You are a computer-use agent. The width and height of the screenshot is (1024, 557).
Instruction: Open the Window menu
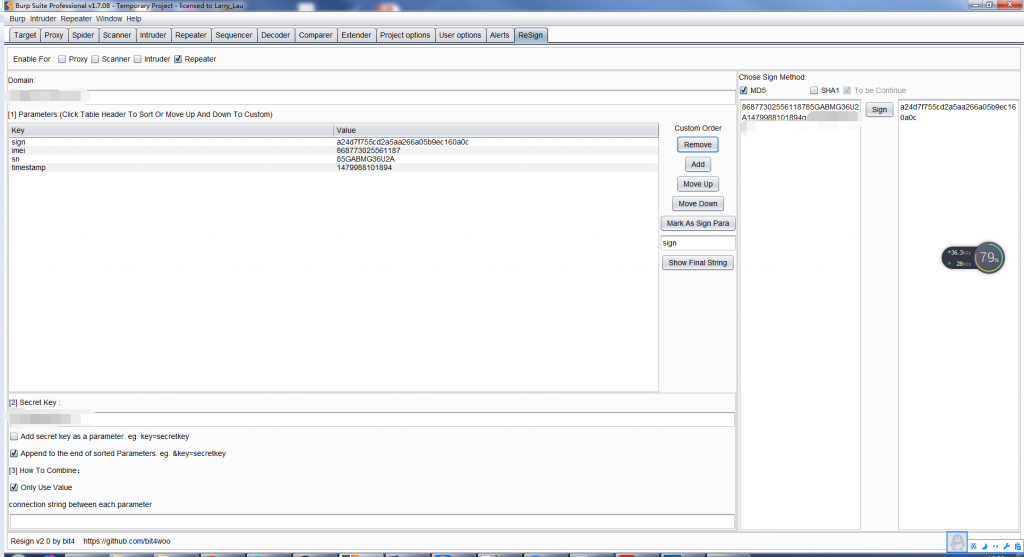click(x=108, y=19)
